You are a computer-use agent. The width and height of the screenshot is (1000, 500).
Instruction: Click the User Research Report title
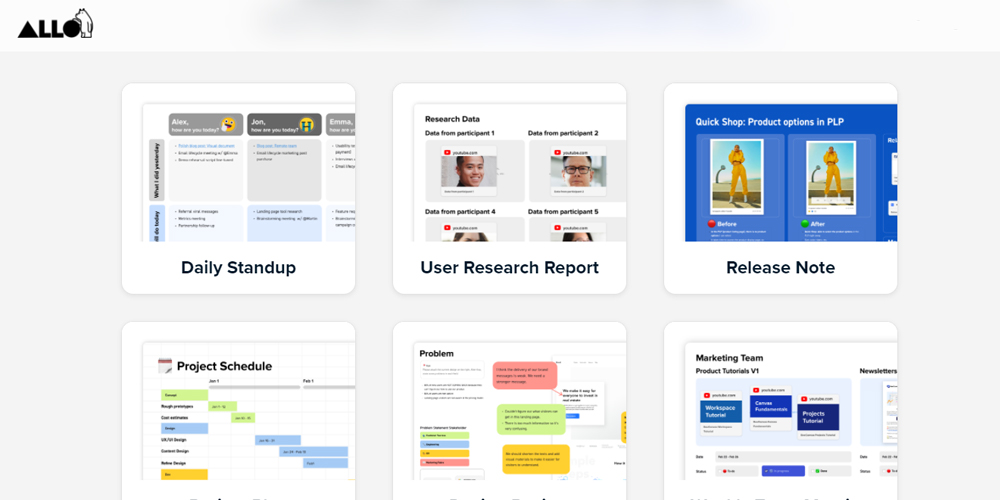(x=509, y=268)
